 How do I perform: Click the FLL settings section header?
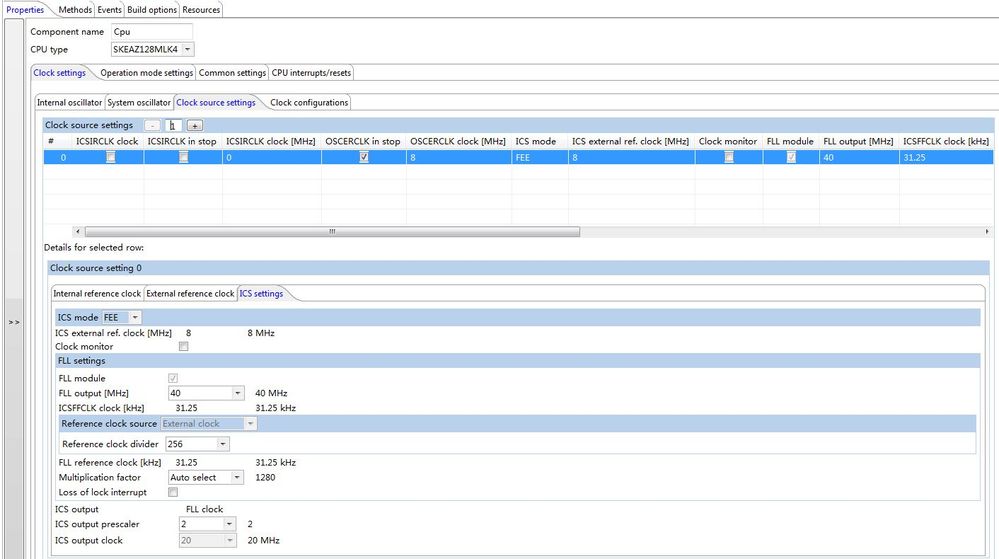click(x=517, y=361)
